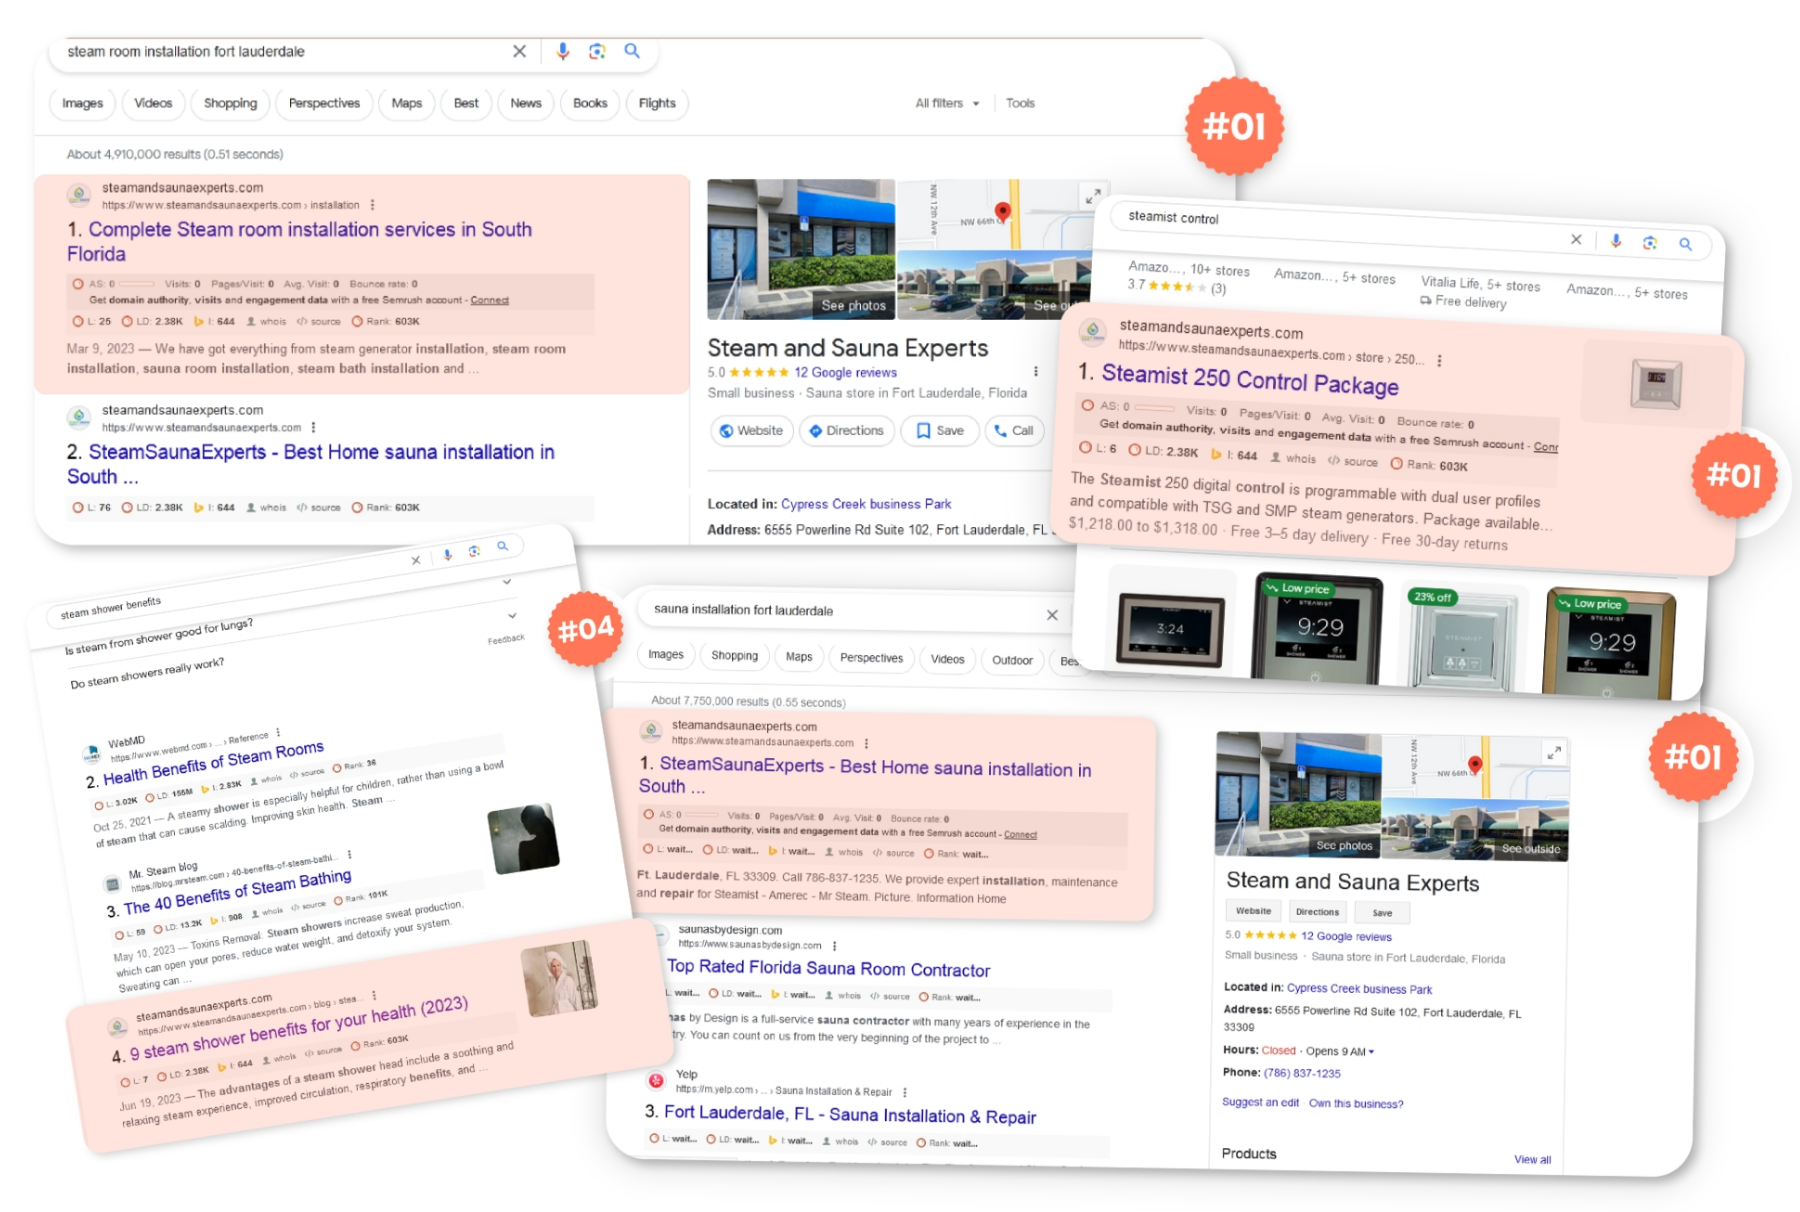The width and height of the screenshot is (1800, 1212).
Task: Click the Google Lens camera icon in the steam room search bar
Action: 597,51
